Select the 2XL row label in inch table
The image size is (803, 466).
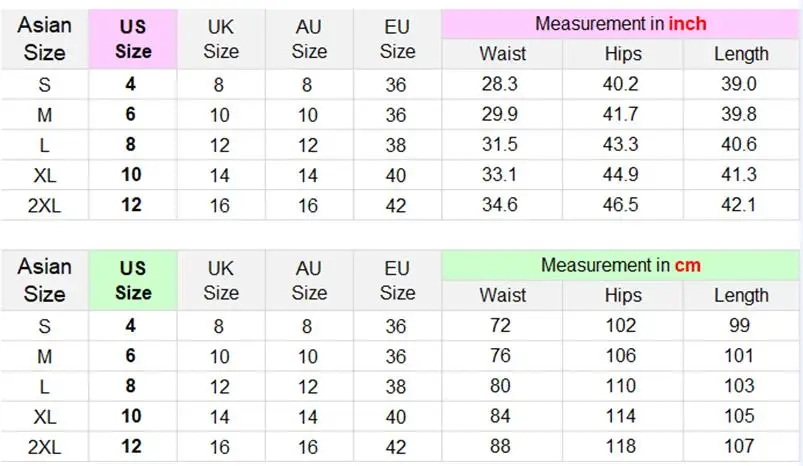coord(44,206)
